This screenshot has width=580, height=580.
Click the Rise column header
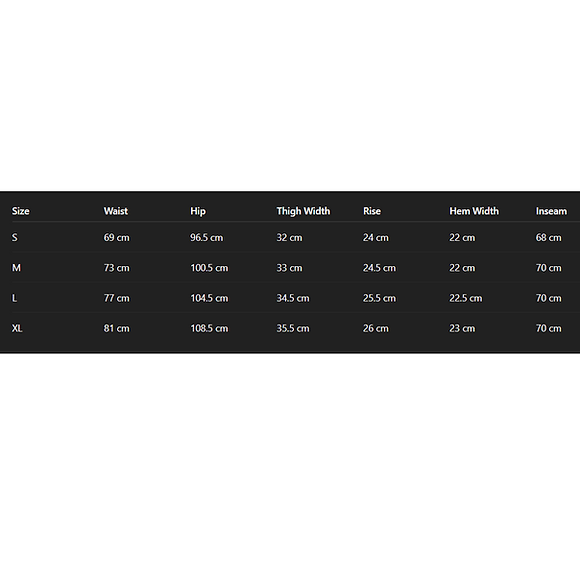click(x=372, y=211)
